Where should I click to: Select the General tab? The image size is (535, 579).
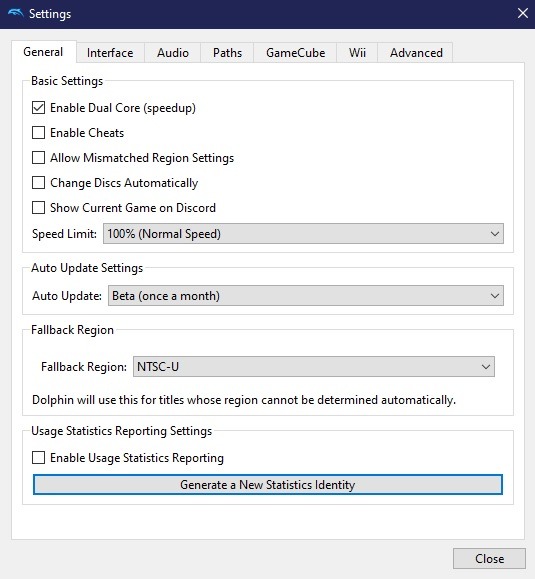44,52
